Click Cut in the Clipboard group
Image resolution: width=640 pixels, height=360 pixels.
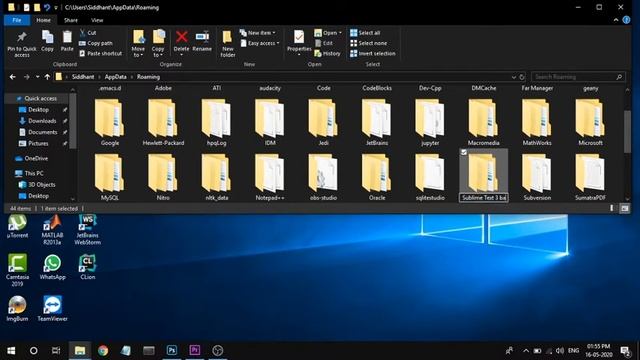pos(88,33)
